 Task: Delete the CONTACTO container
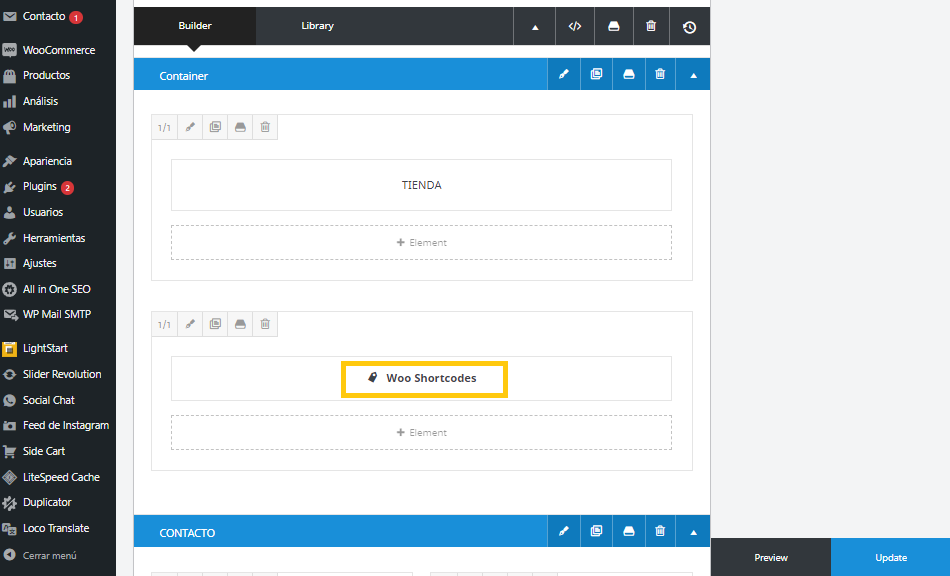click(660, 532)
